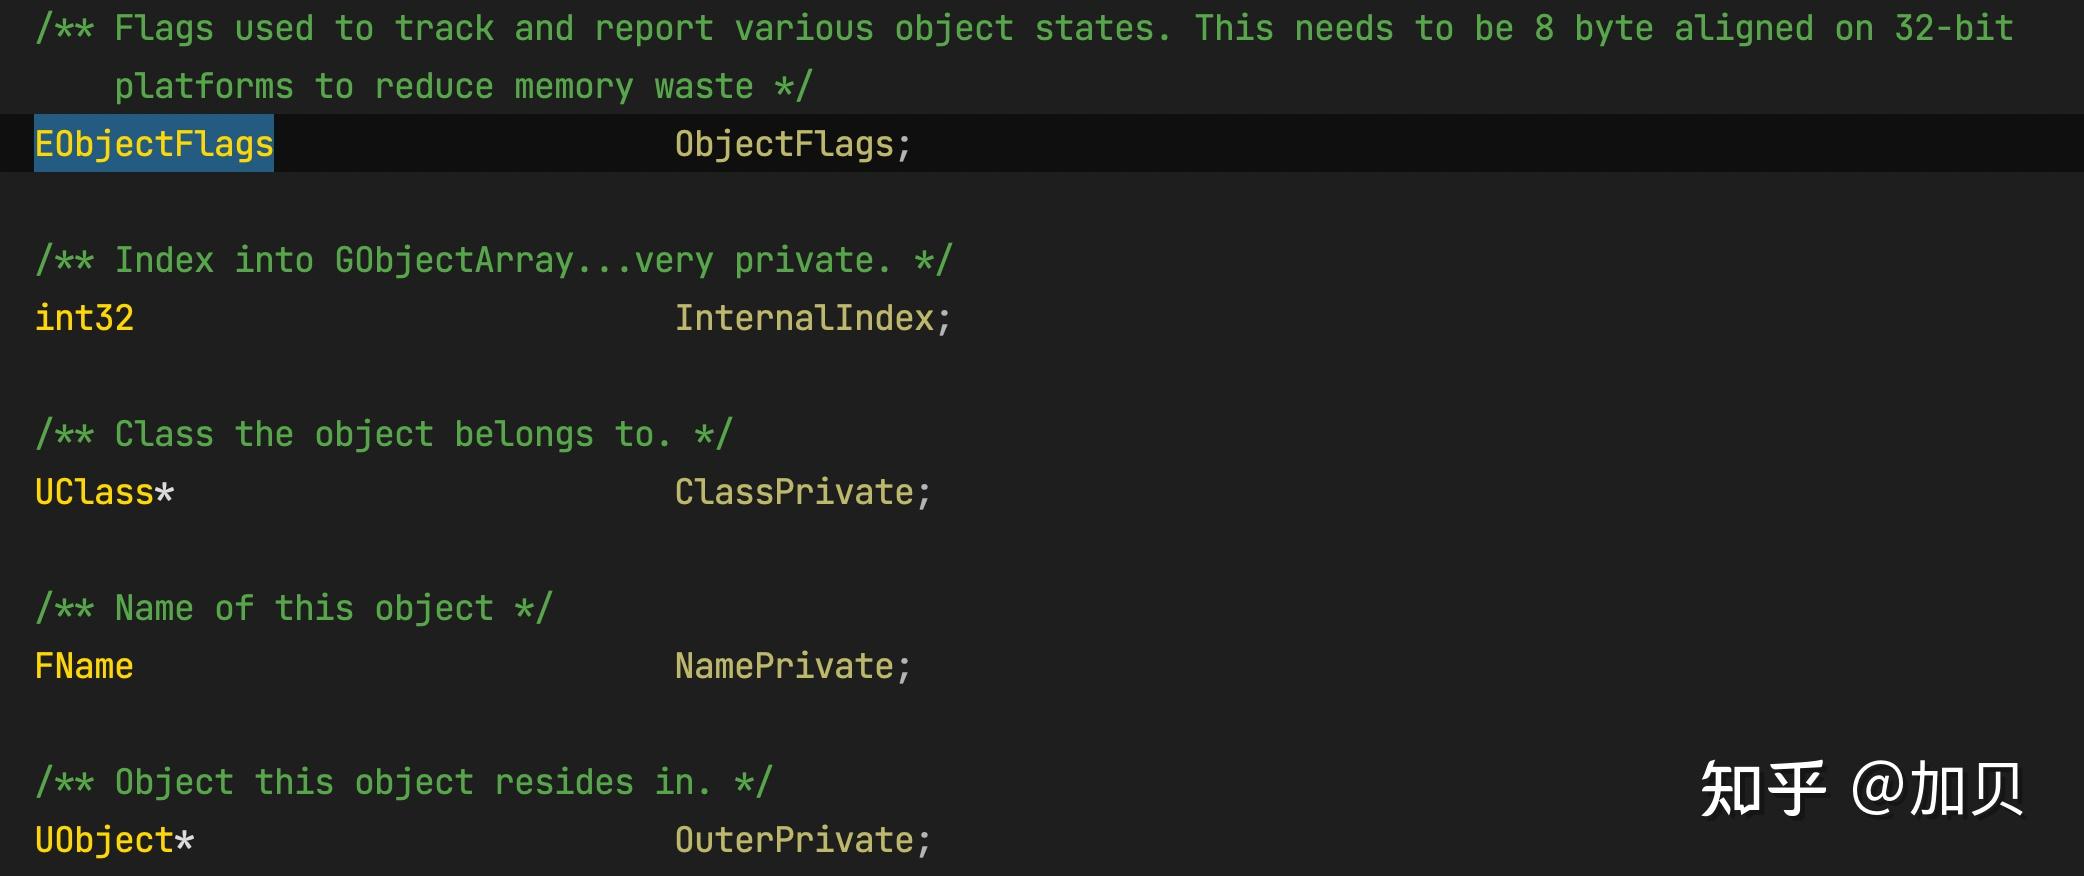
Task: Select the OuterPrivate member name
Action: pyautogui.click(x=794, y=840)
